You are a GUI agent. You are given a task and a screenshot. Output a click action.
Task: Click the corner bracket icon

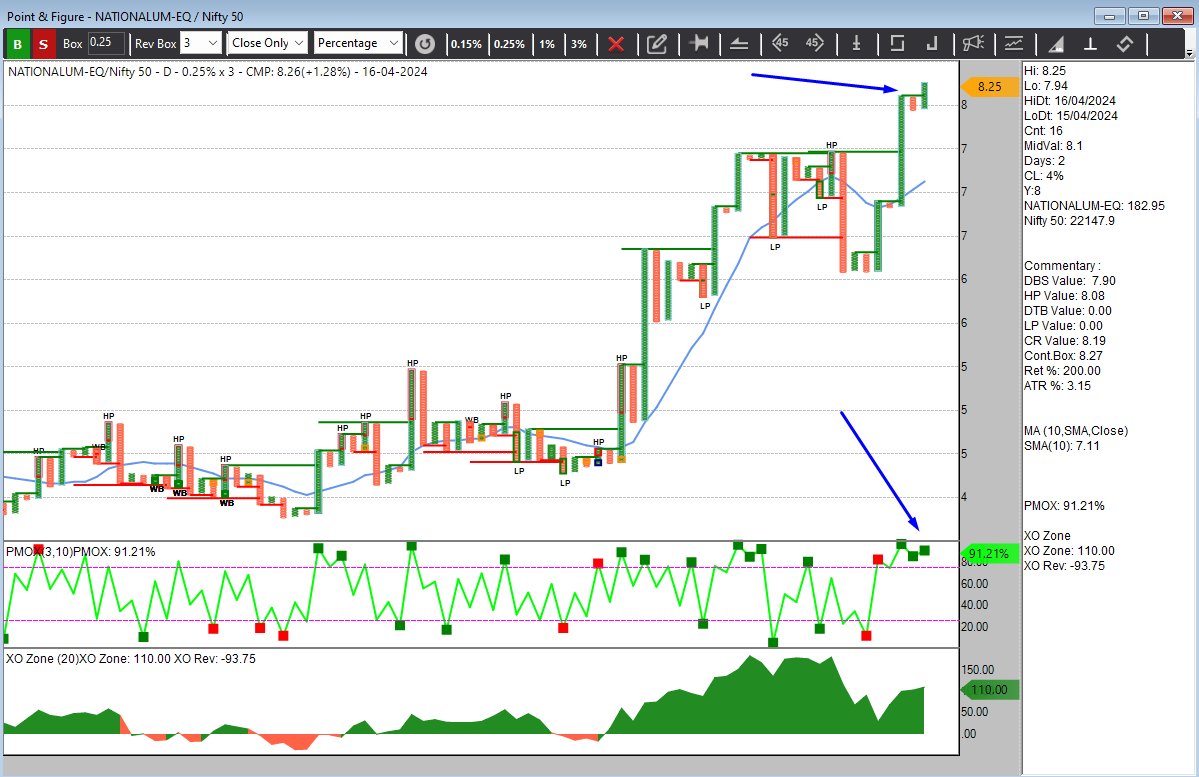[932, 44]
